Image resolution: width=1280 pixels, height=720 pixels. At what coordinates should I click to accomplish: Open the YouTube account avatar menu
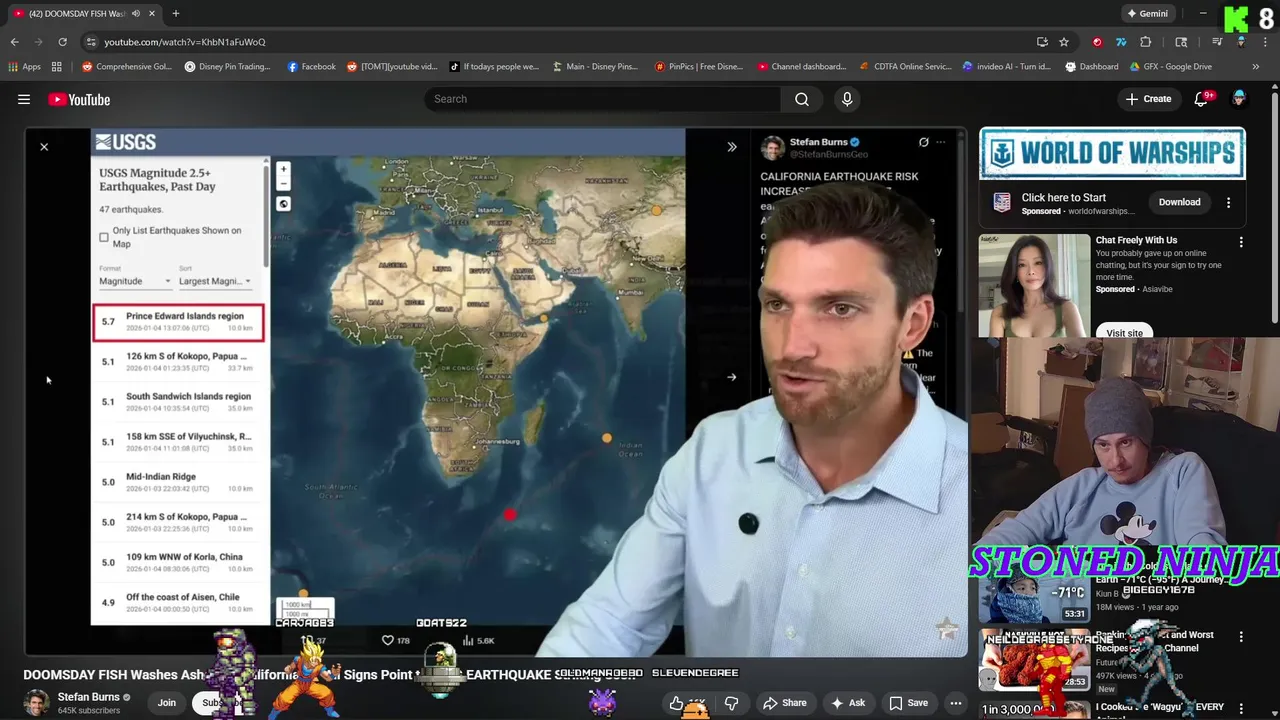[x=1240, y=98]
